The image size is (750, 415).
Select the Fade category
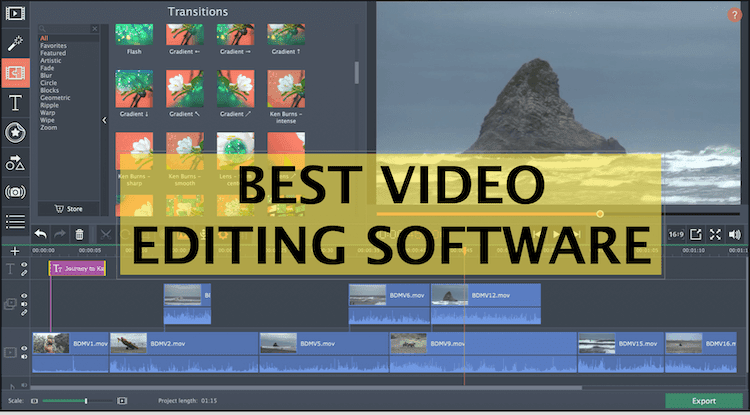(47, 68)
